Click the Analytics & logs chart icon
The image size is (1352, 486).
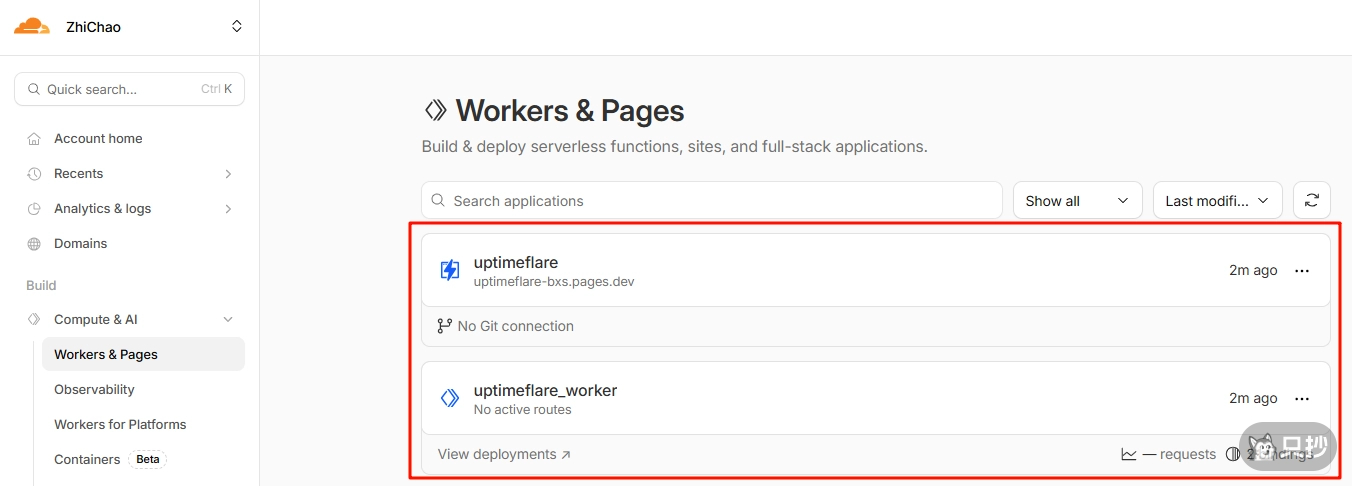tap(34, 209)
